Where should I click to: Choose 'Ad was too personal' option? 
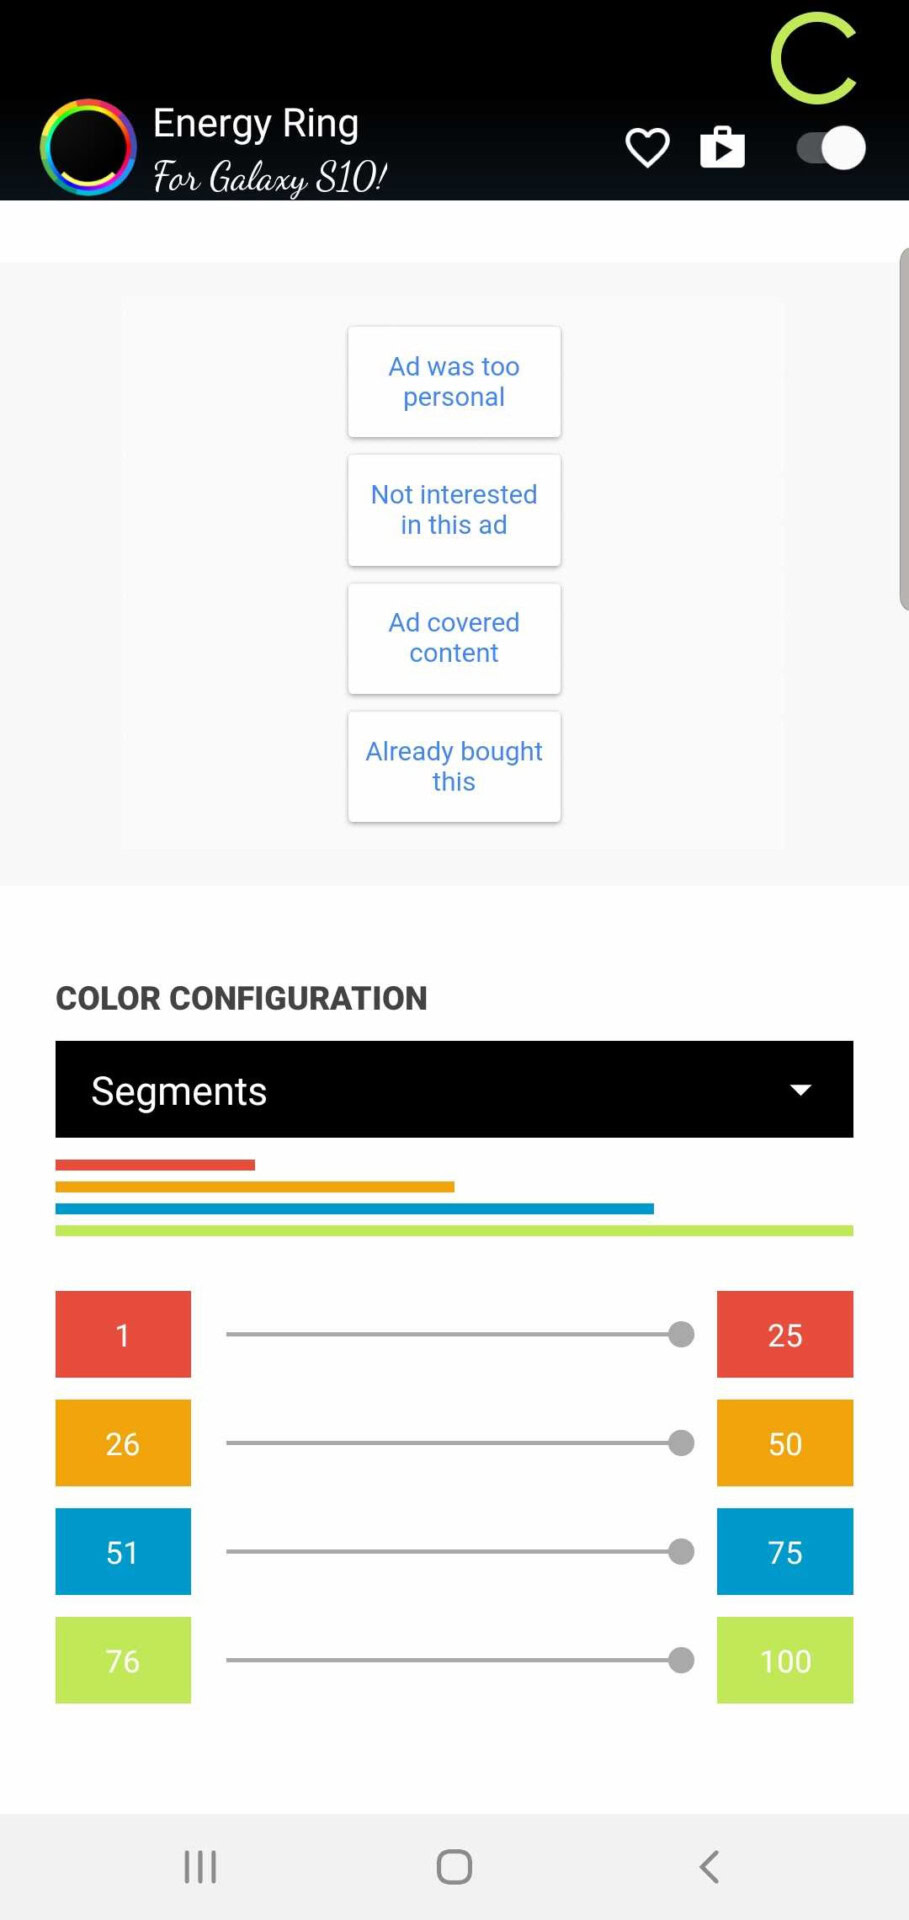(454, 382)
